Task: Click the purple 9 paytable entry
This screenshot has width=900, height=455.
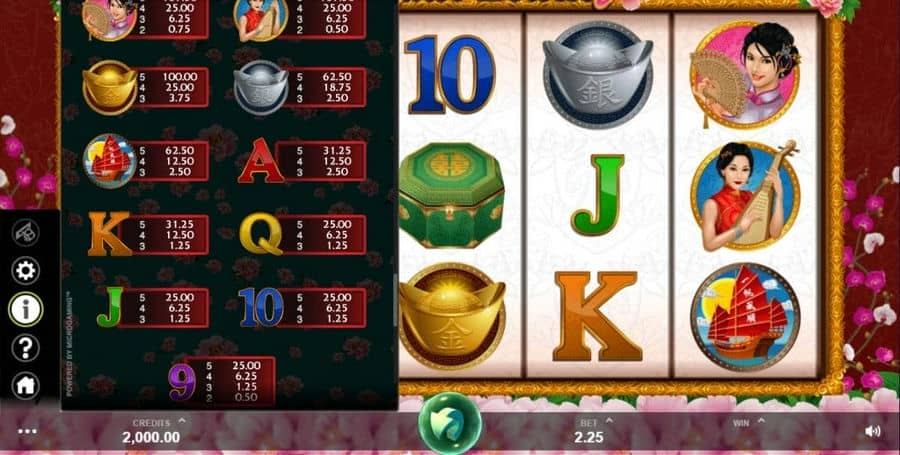Action: click(x=183, y=383)
